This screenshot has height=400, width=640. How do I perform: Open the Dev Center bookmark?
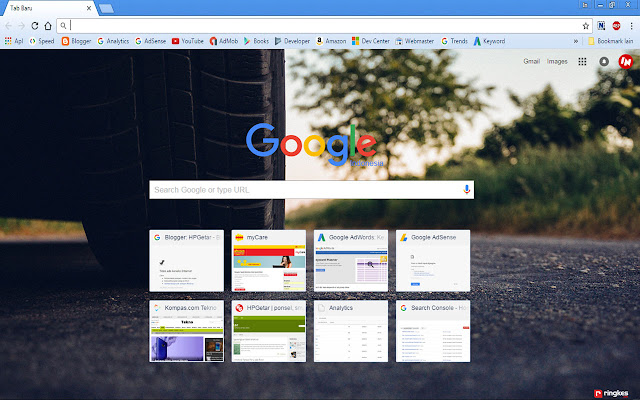click(x=371, y=41)
